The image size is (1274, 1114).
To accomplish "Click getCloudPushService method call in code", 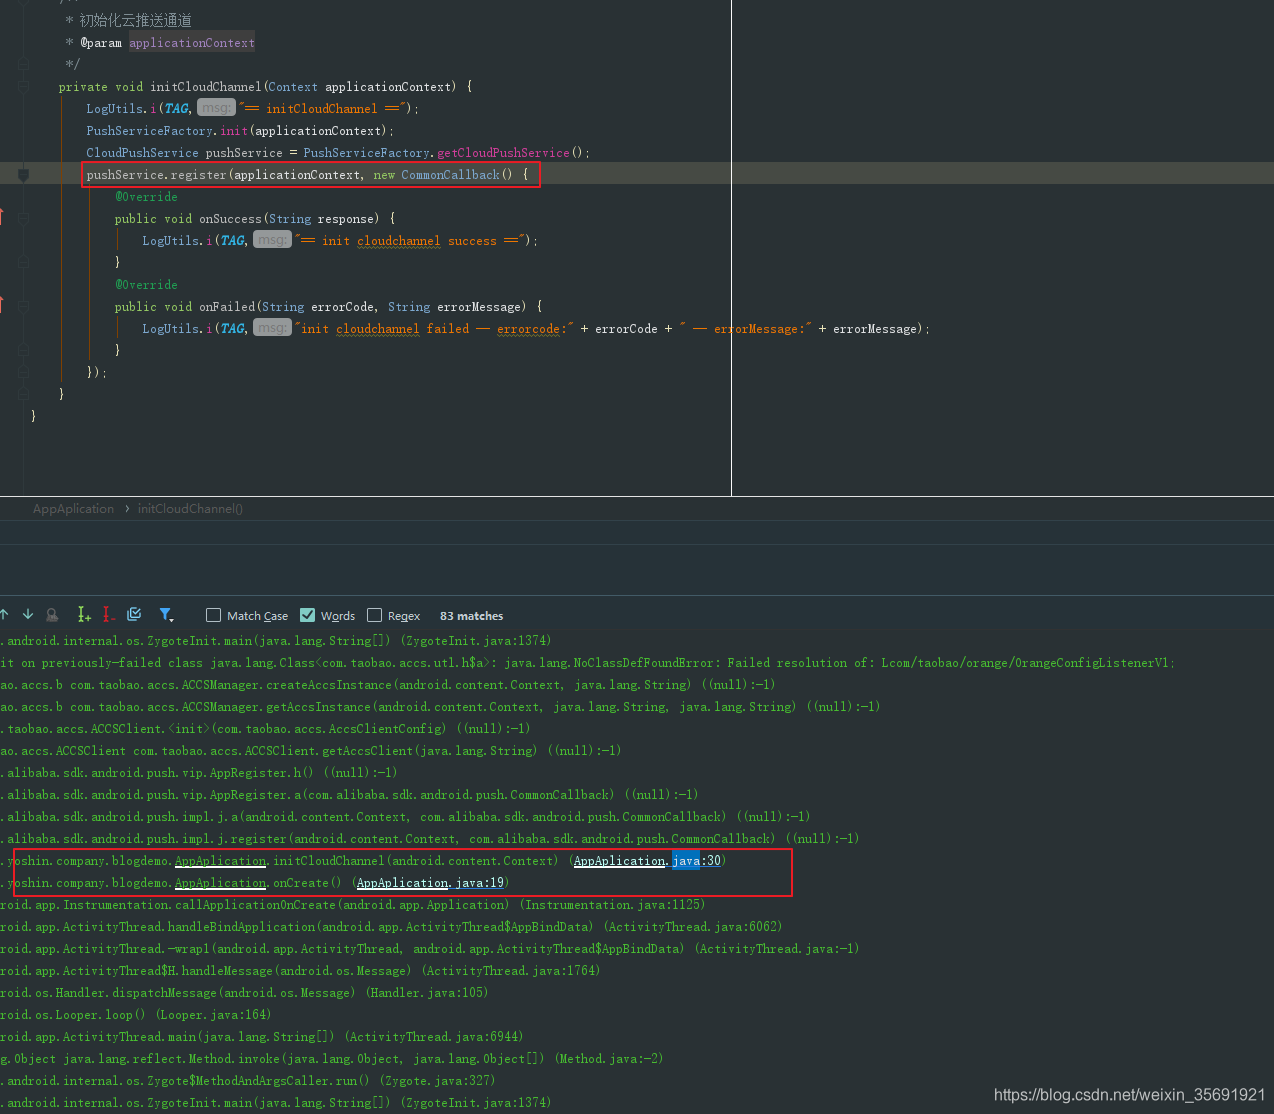I will pos(503,153).
